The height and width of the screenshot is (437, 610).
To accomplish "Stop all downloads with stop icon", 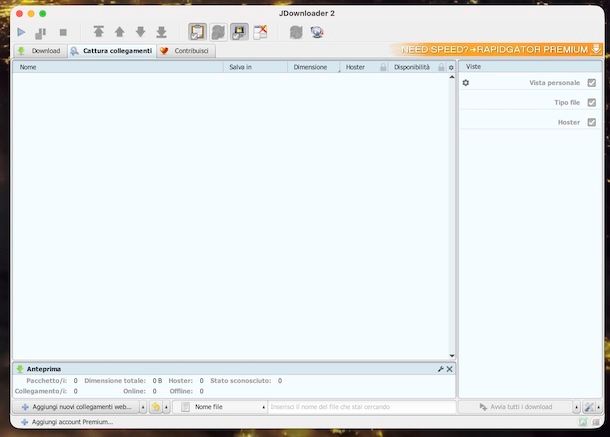I will pyautogui.click(x=63, y=32).
